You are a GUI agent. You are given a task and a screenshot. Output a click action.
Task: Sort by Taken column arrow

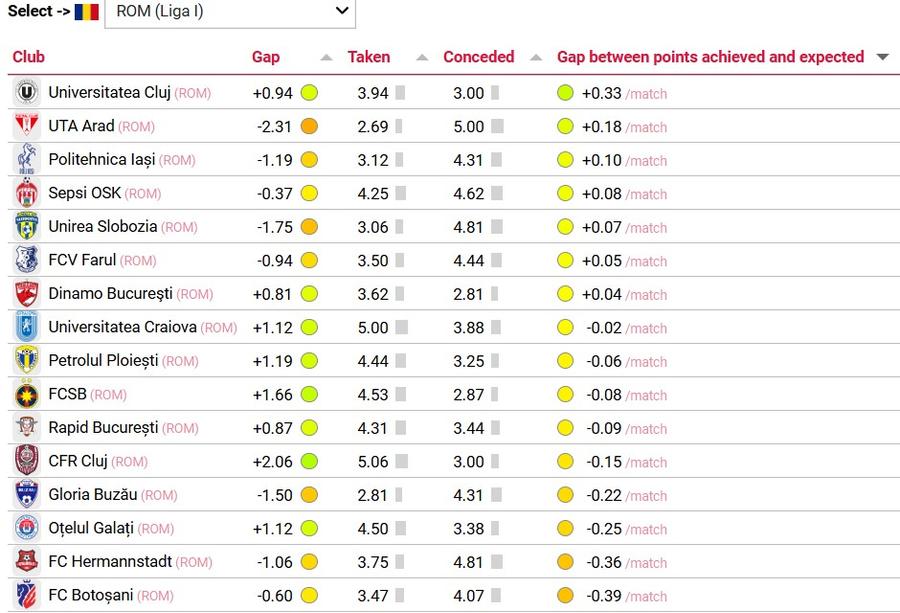(422, 57)
